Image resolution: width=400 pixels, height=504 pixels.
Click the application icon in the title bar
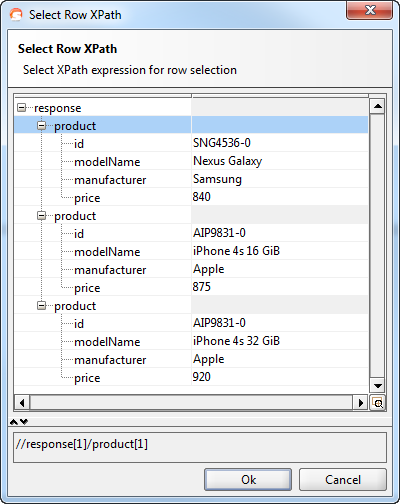tap(16, 15)
